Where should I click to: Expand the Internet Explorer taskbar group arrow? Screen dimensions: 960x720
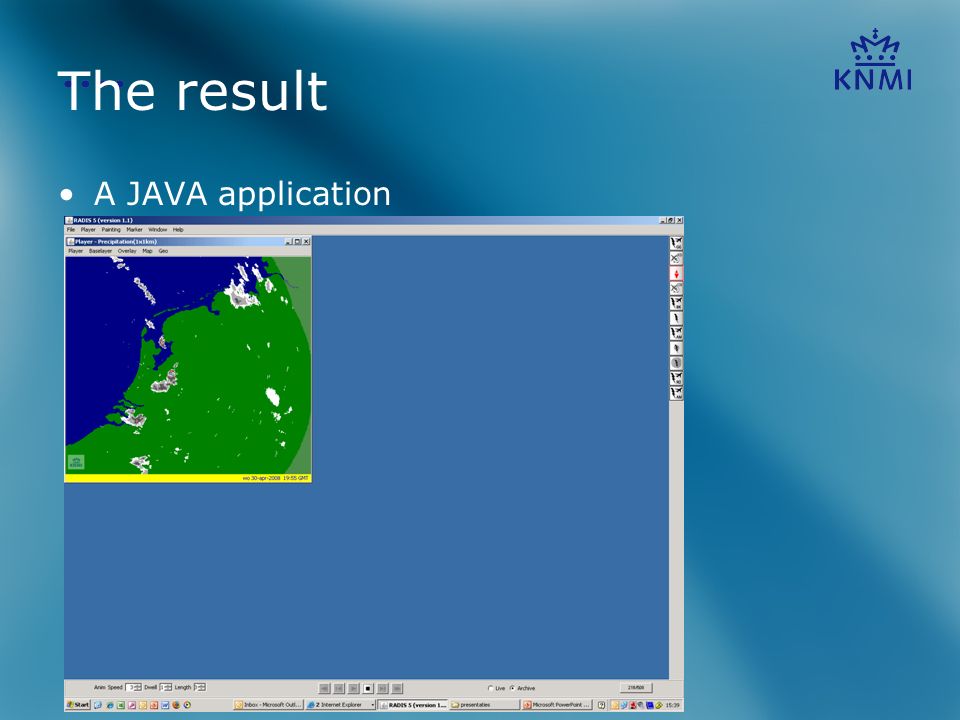(x=372, y=705)
